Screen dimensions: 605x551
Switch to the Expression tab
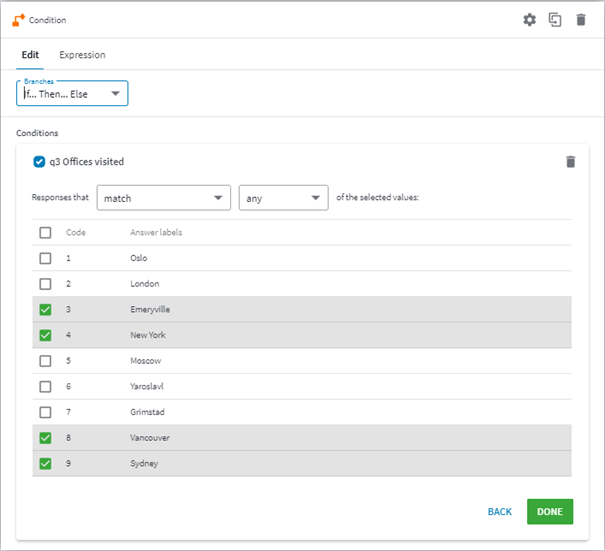(x=82, y=55)
